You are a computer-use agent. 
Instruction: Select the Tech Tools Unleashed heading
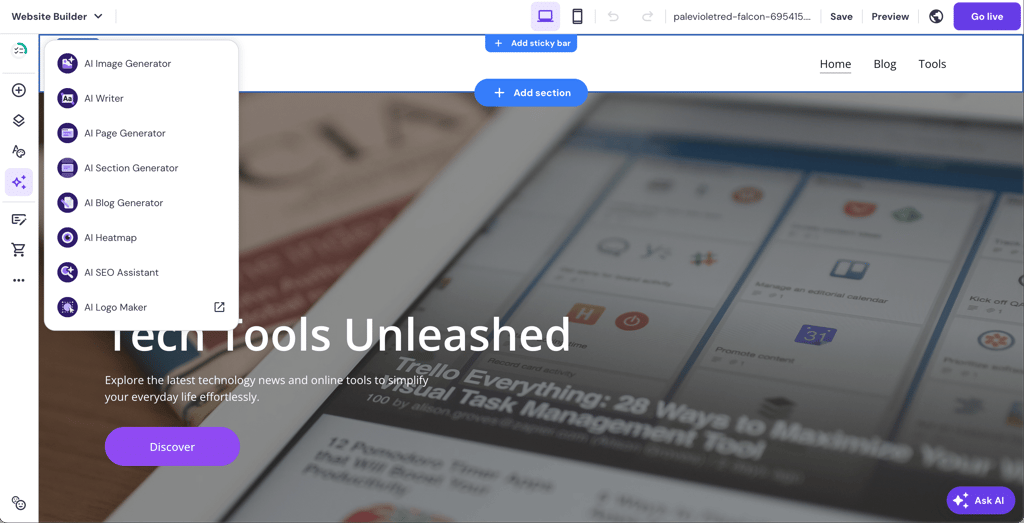click(338, 334)
